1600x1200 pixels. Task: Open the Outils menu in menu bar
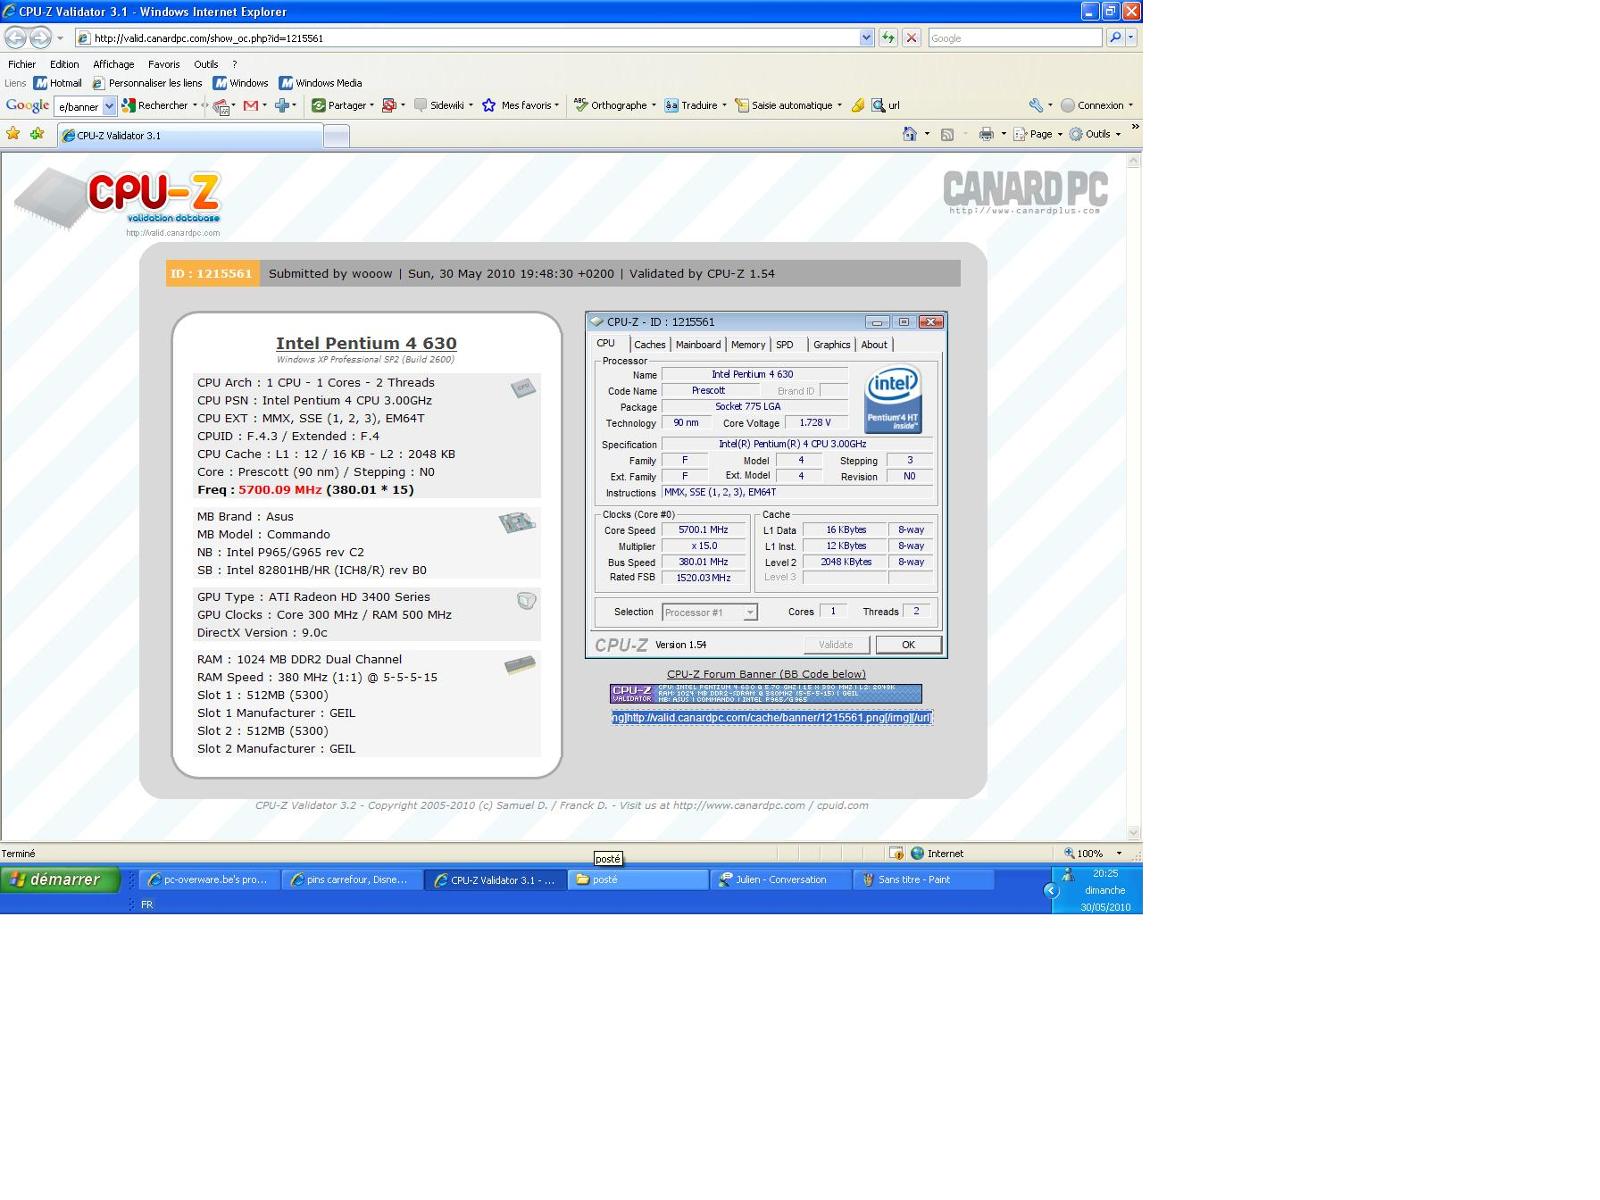(x=206, y=64)
